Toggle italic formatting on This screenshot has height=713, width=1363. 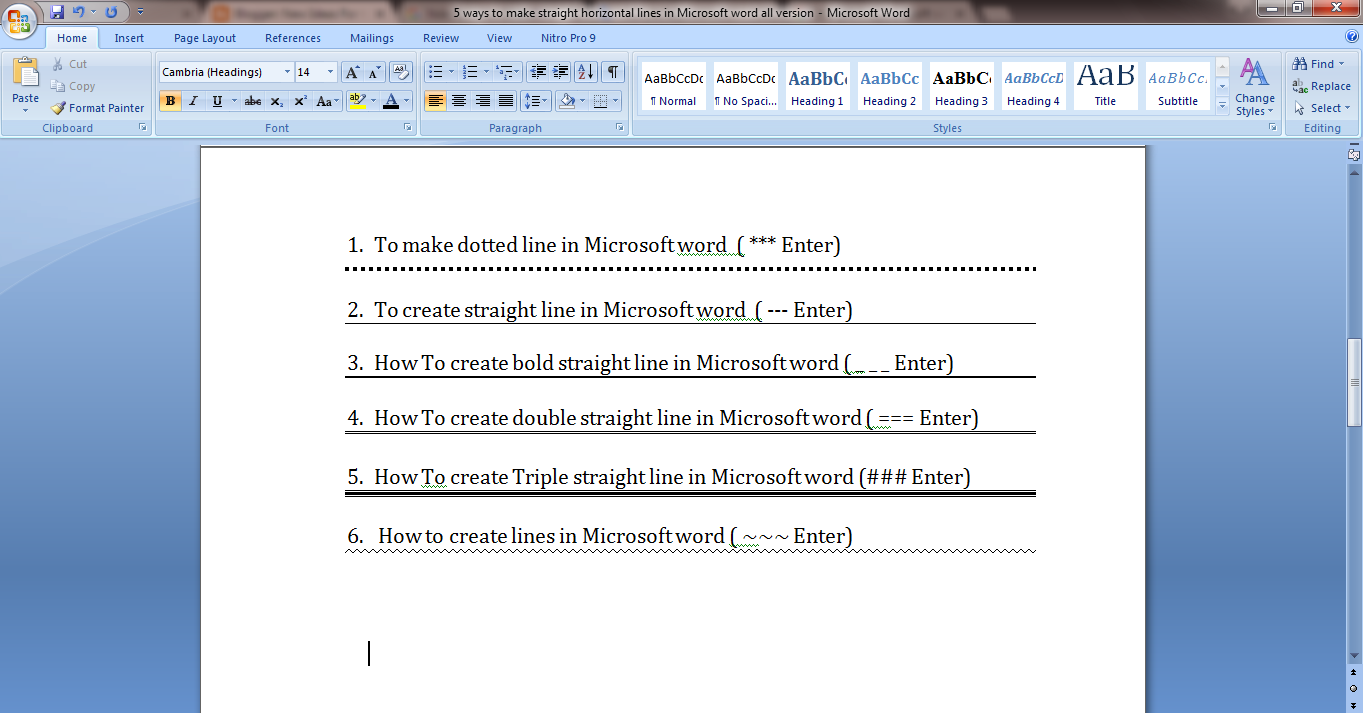pyautogui.click(x=193, y=101)
